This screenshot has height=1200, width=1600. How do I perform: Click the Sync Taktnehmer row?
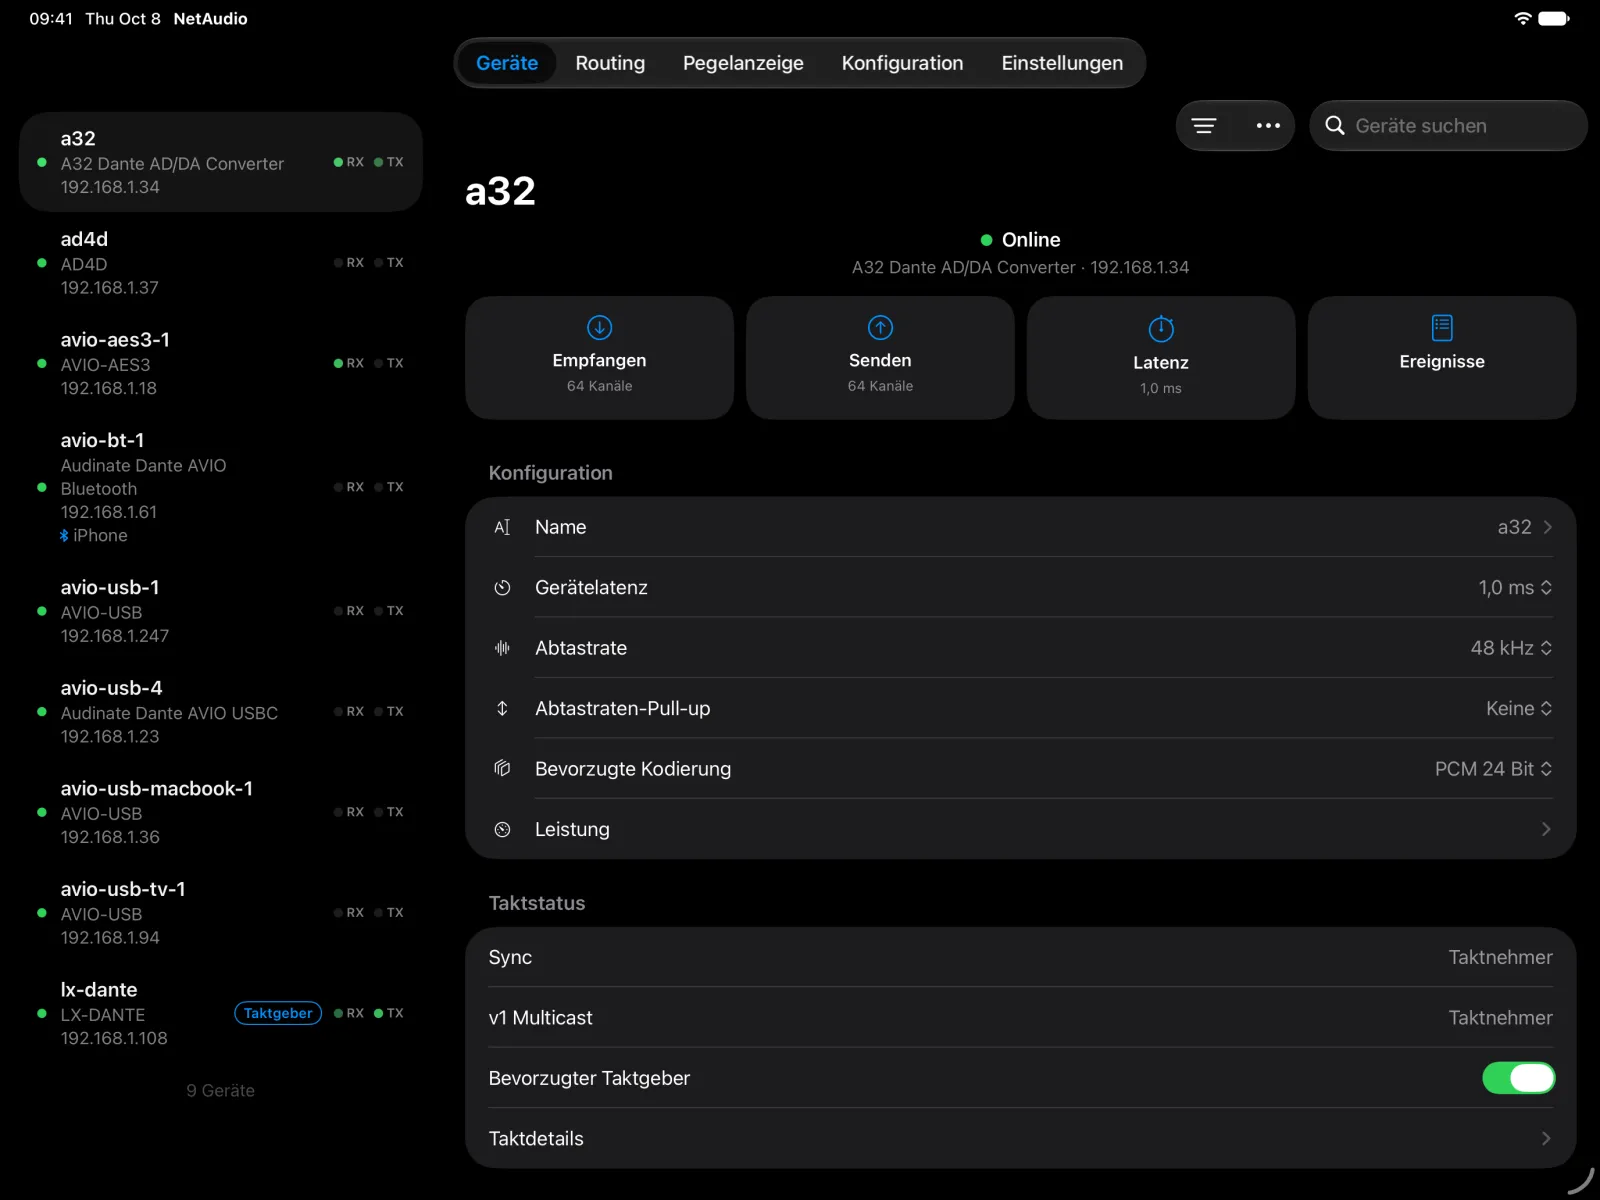(x=1020, y=957)
